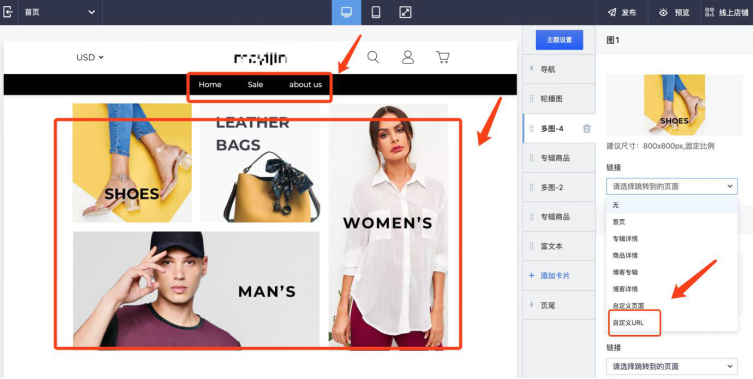
Task: Go to Home in store navigation
Action: [x=210, y=85]
